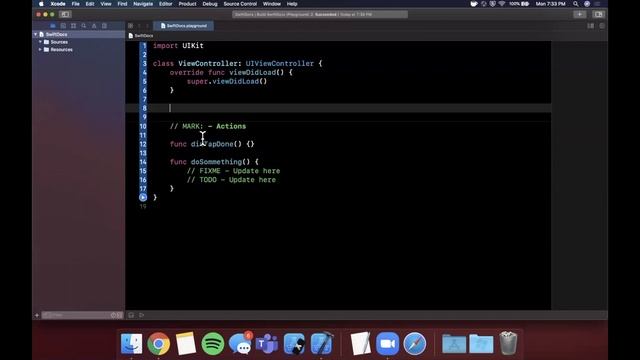Click the Spotlight search icon in menu bar
The width and height of the screenshot is (640, 360).
[x=576, y=4]
